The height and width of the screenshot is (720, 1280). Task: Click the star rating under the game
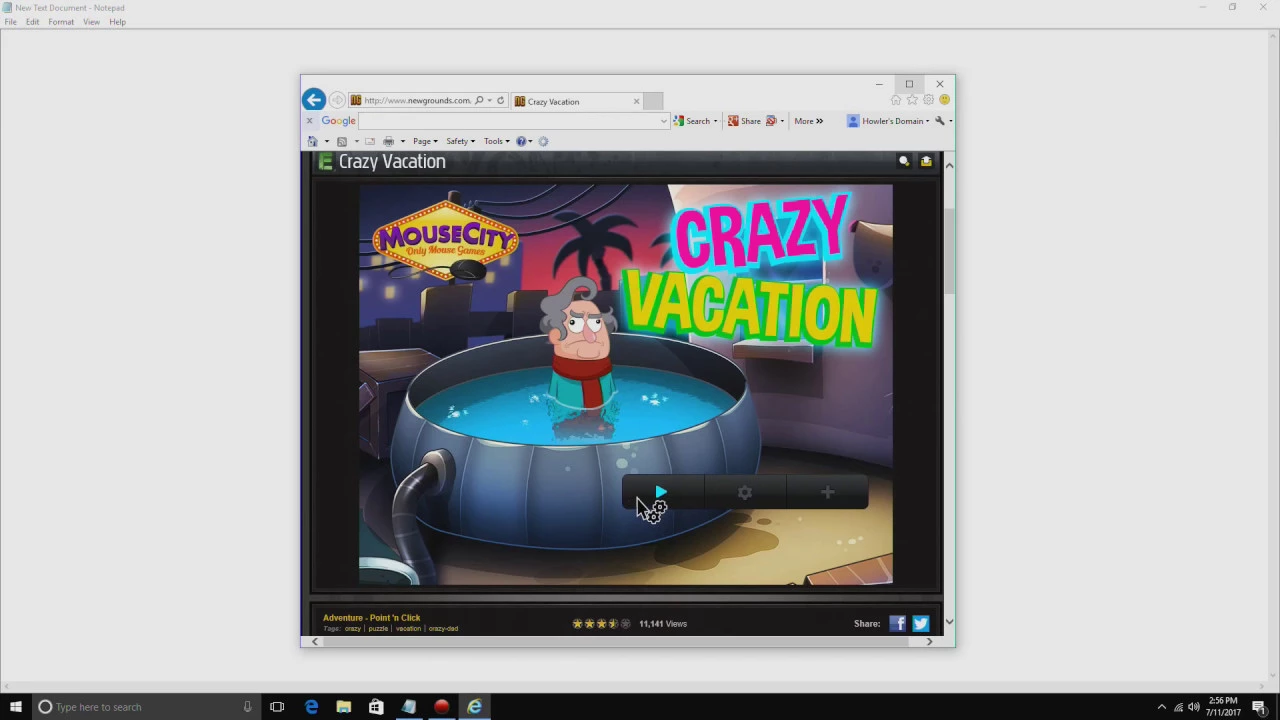(x=601, y=623)
